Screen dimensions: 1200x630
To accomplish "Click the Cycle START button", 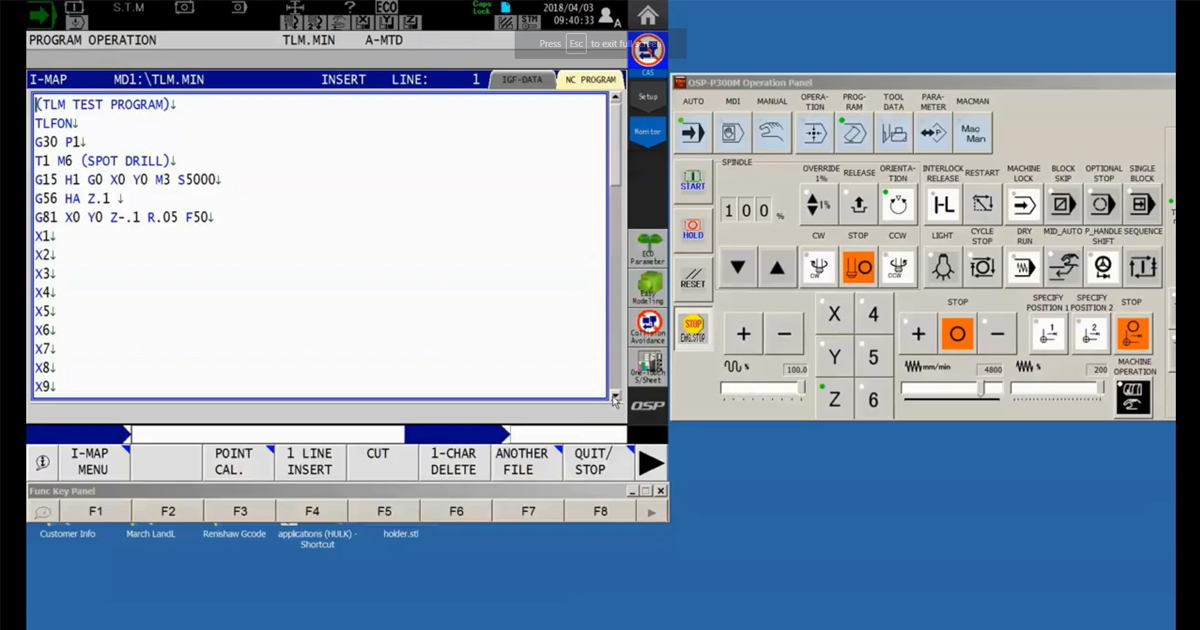I will (693, 180).
